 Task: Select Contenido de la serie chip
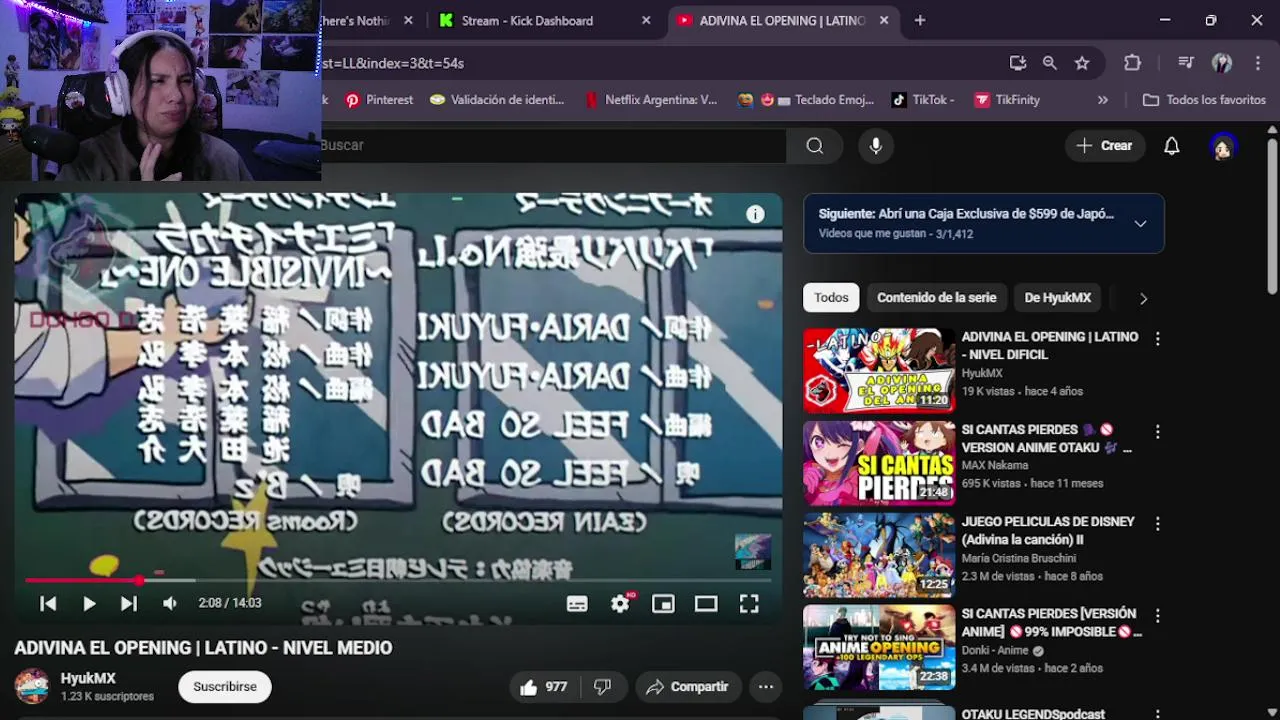click(937, 298)
